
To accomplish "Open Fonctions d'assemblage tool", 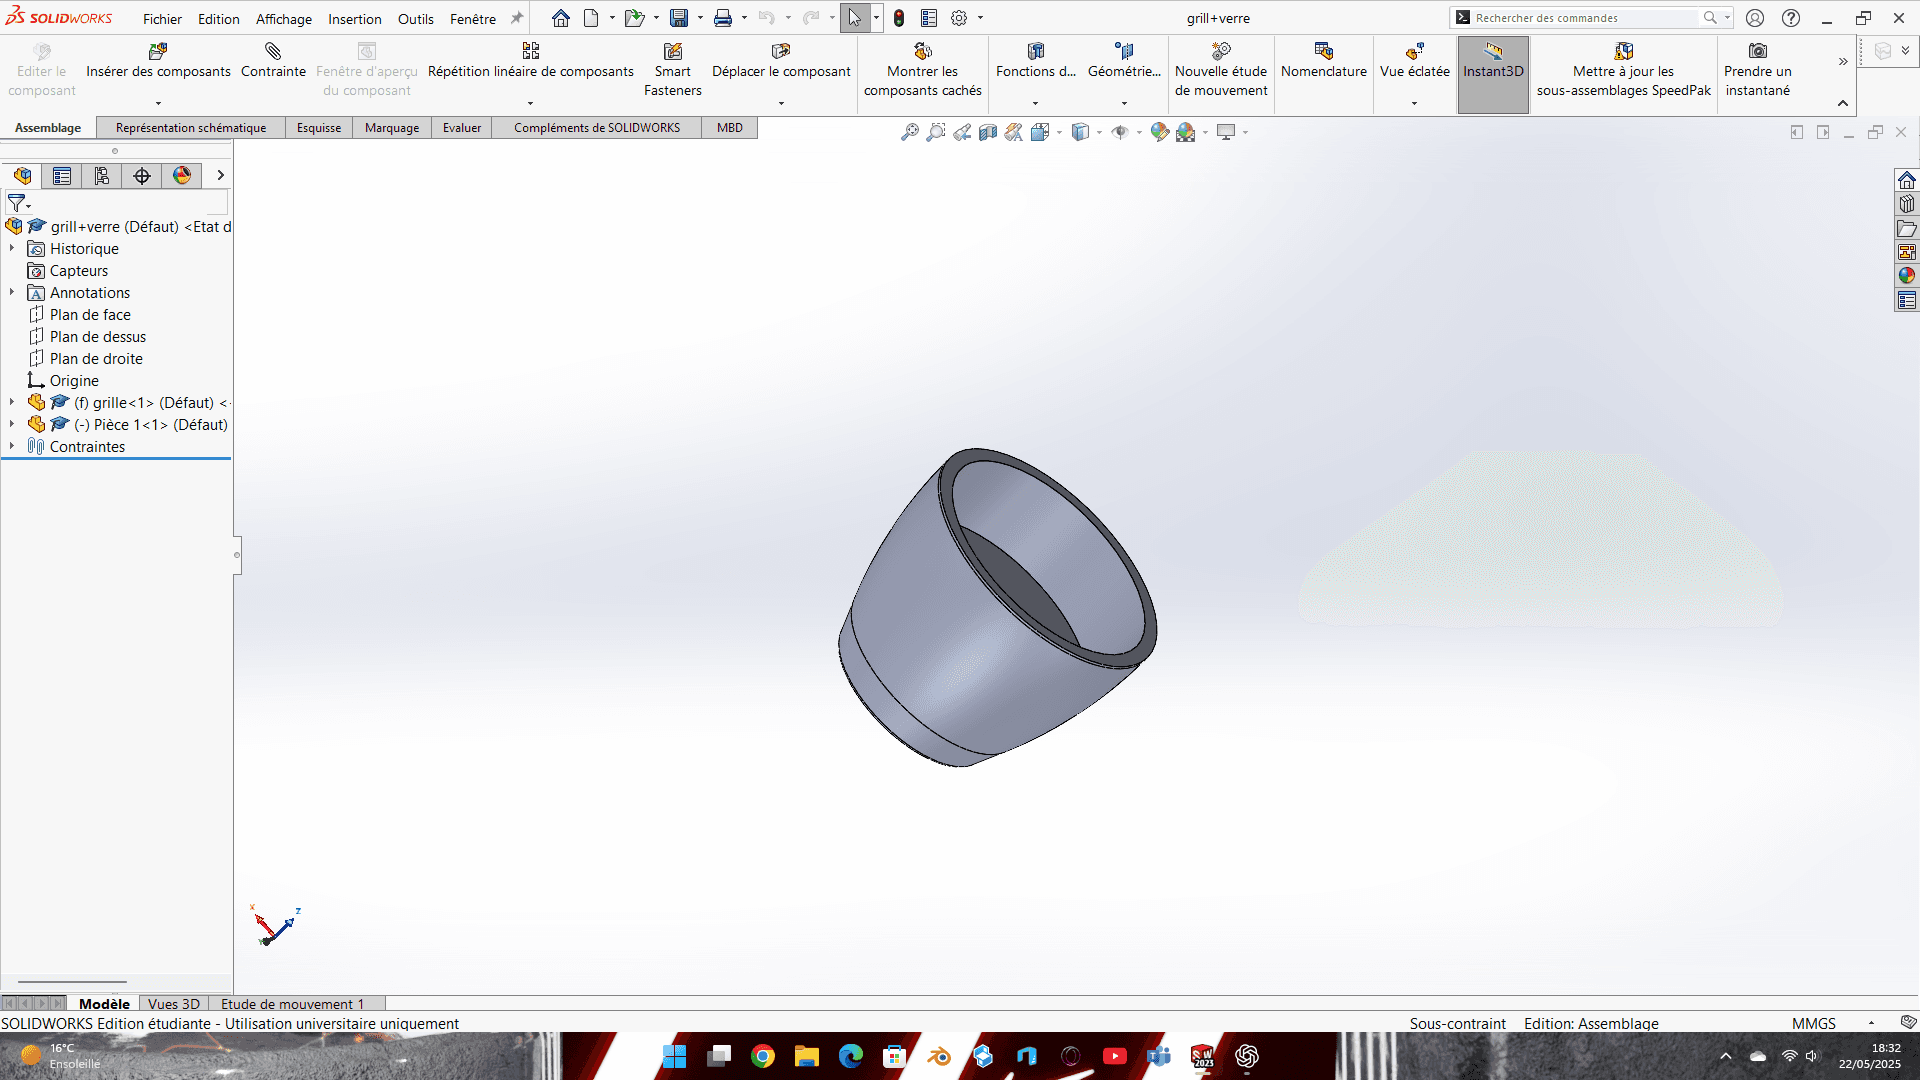I will coord(1036,61).
